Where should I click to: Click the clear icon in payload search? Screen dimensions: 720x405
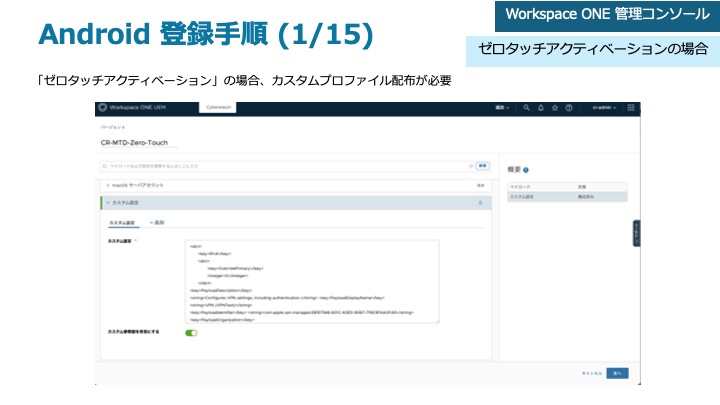(471, 166)
